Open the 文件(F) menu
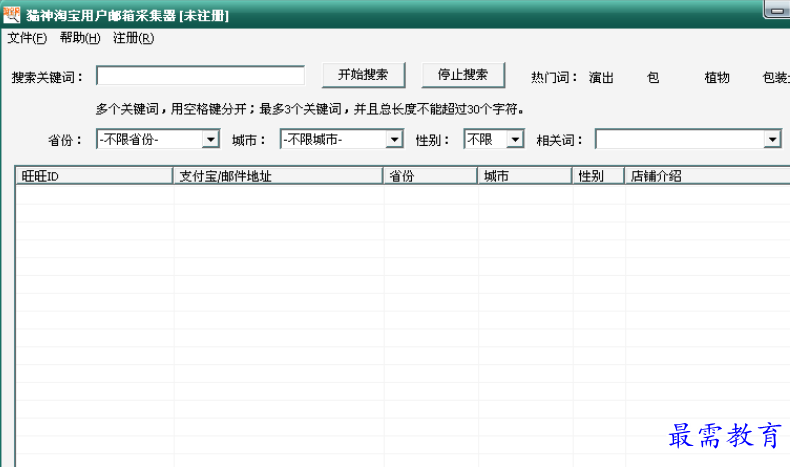Screen dimensions: 790x467 [x=27, y=38]
